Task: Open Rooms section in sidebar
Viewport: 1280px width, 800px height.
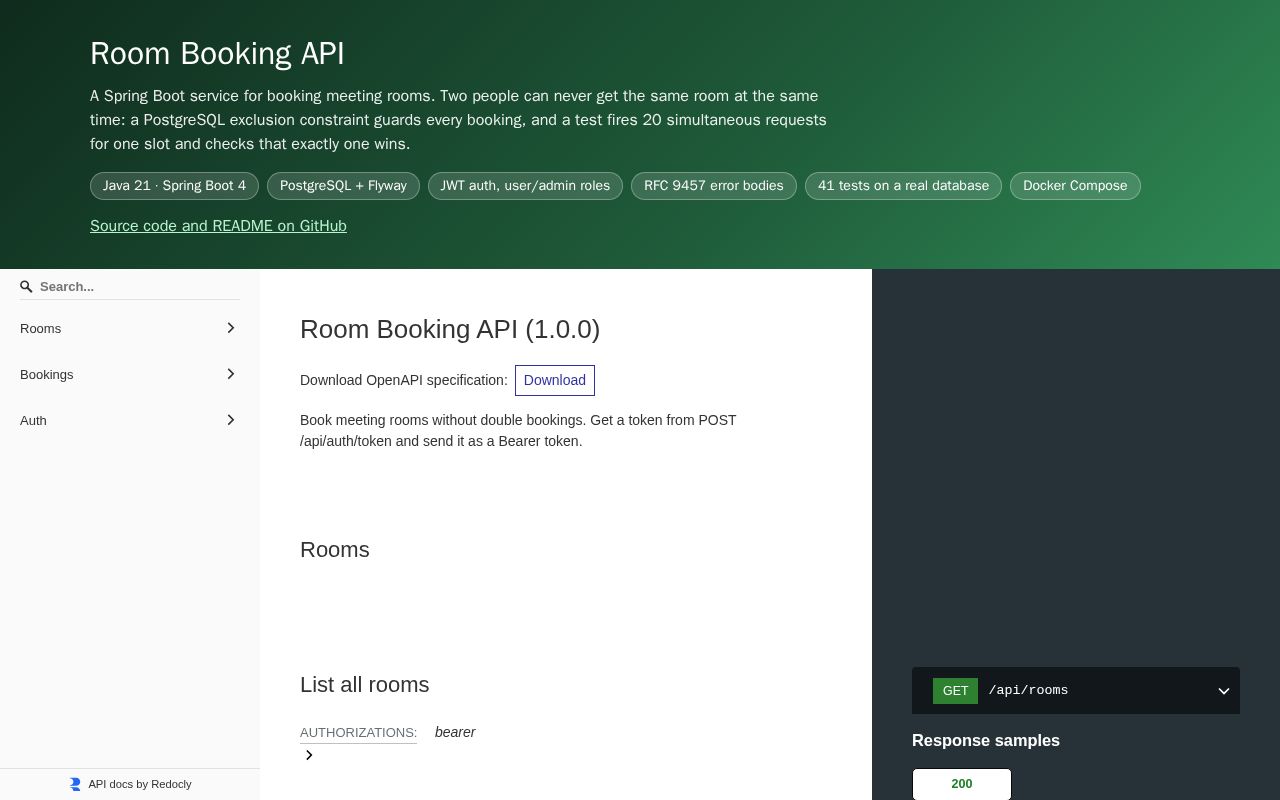Action: click(x=130, y=328)
